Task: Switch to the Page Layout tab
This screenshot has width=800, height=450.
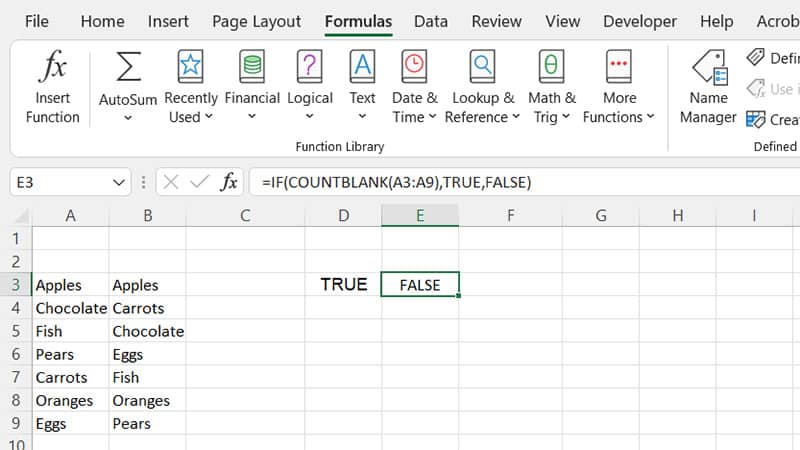Action: (x=257, y=21)
